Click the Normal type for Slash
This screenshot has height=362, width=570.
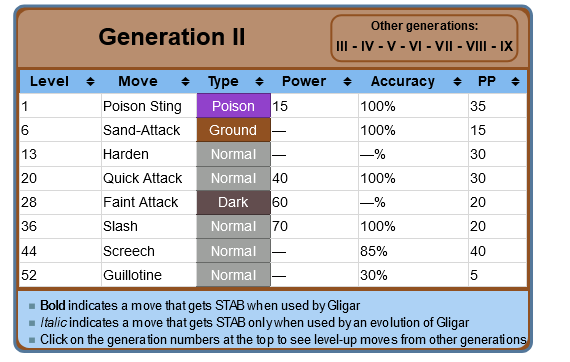point(233,226)
